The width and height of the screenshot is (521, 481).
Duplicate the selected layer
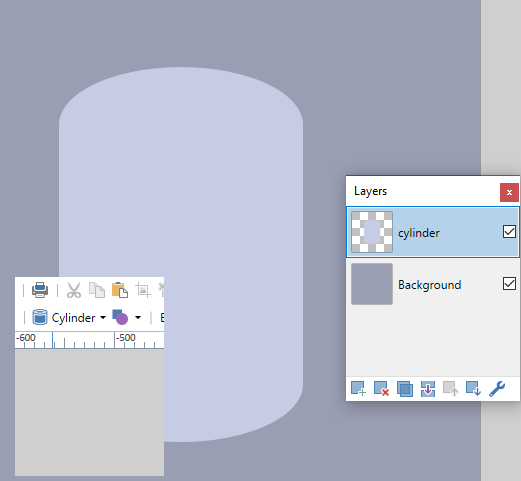click(405, 389)
